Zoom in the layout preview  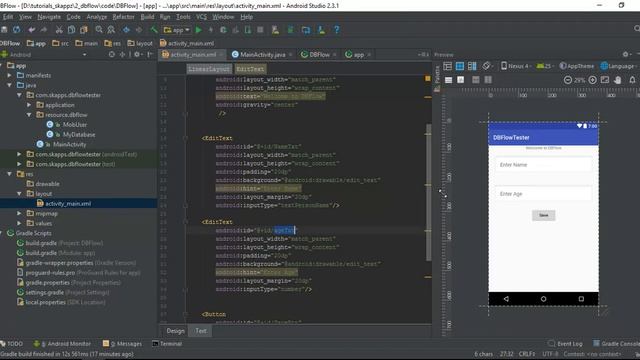[593, 80]
